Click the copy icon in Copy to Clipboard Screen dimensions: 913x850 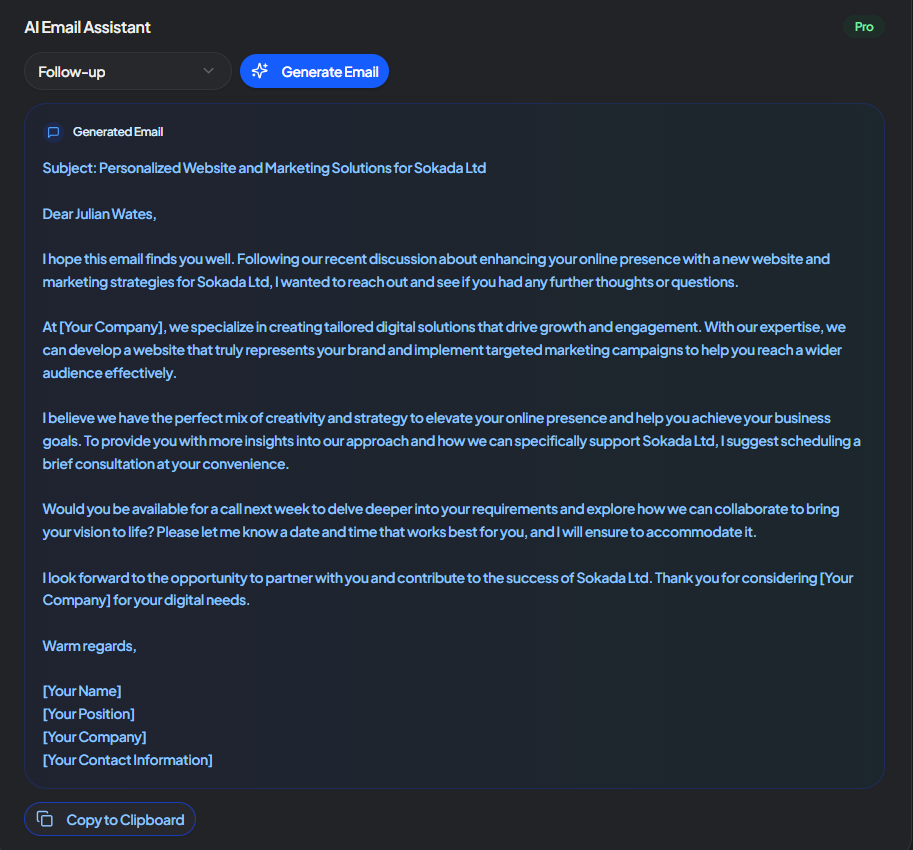point(45,819)
